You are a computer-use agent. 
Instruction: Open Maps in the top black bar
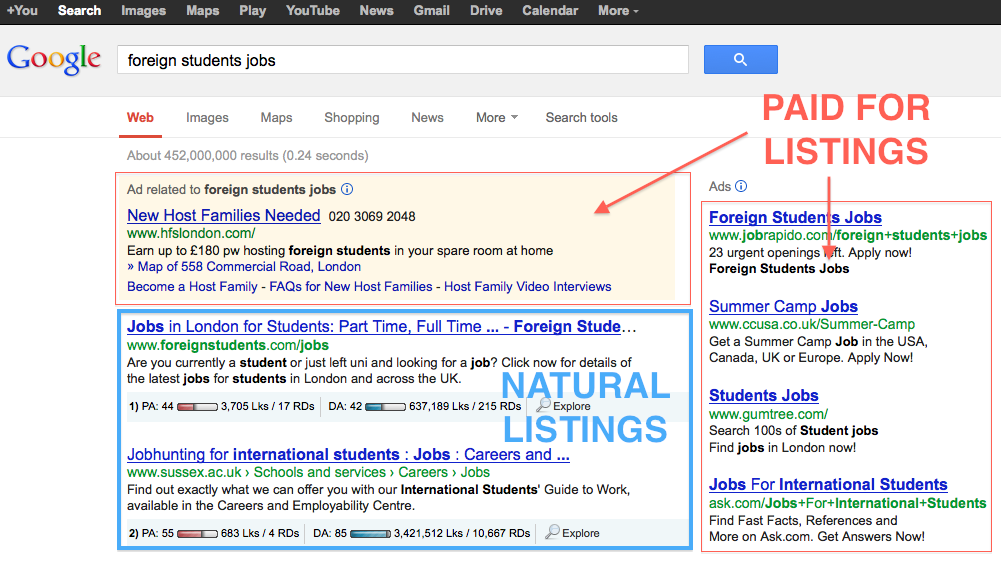point(203,11)
